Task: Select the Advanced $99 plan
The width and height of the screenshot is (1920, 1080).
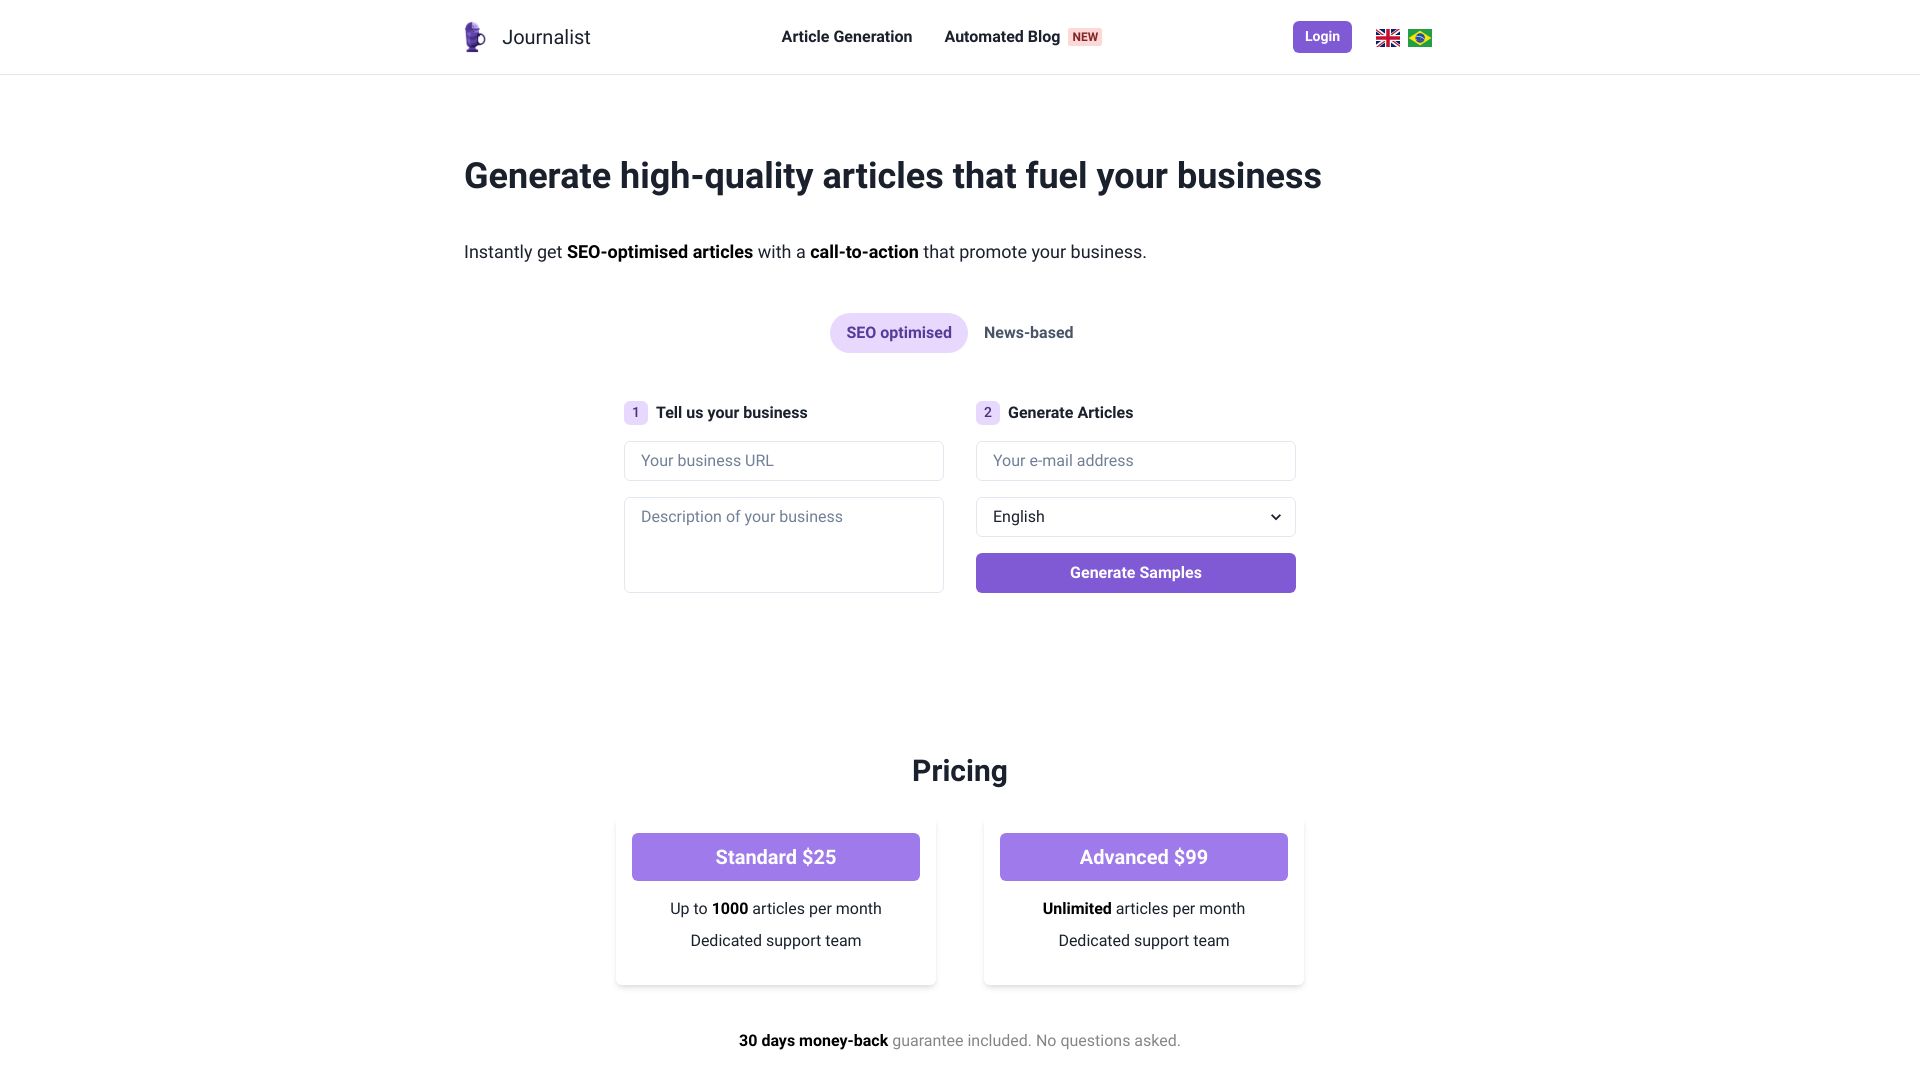Action: pos(1143,857)
